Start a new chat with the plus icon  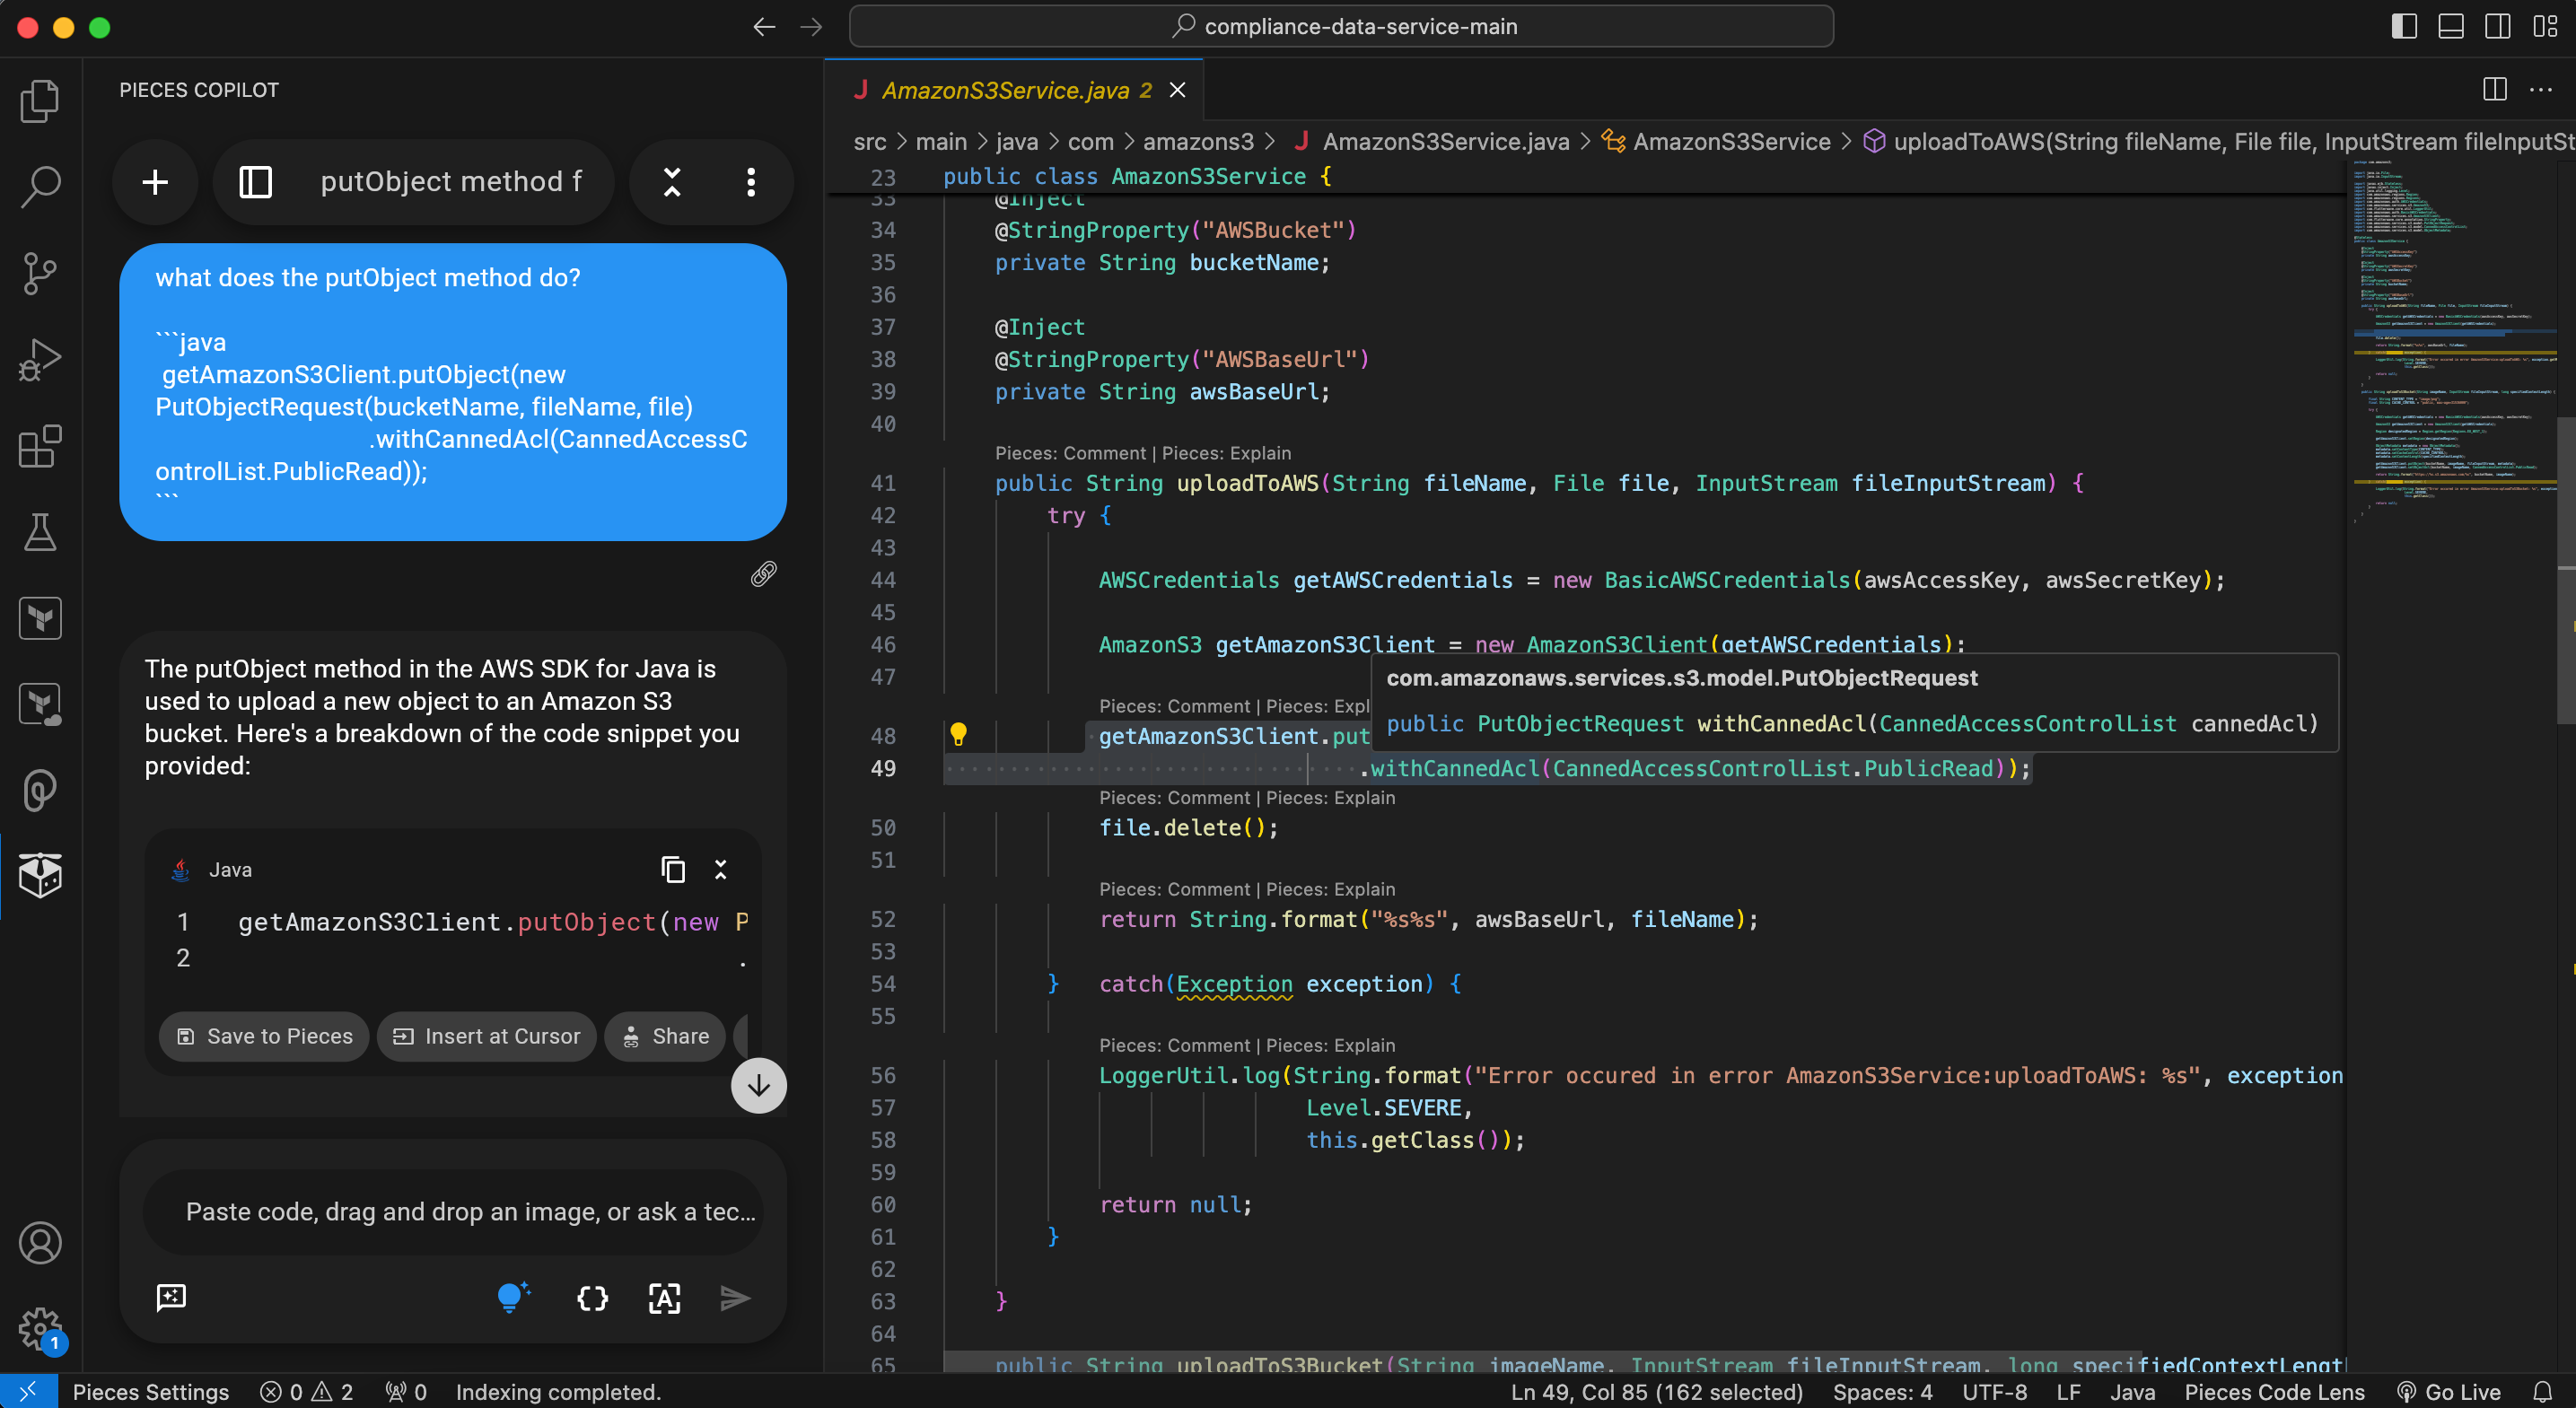click(155, 182)
